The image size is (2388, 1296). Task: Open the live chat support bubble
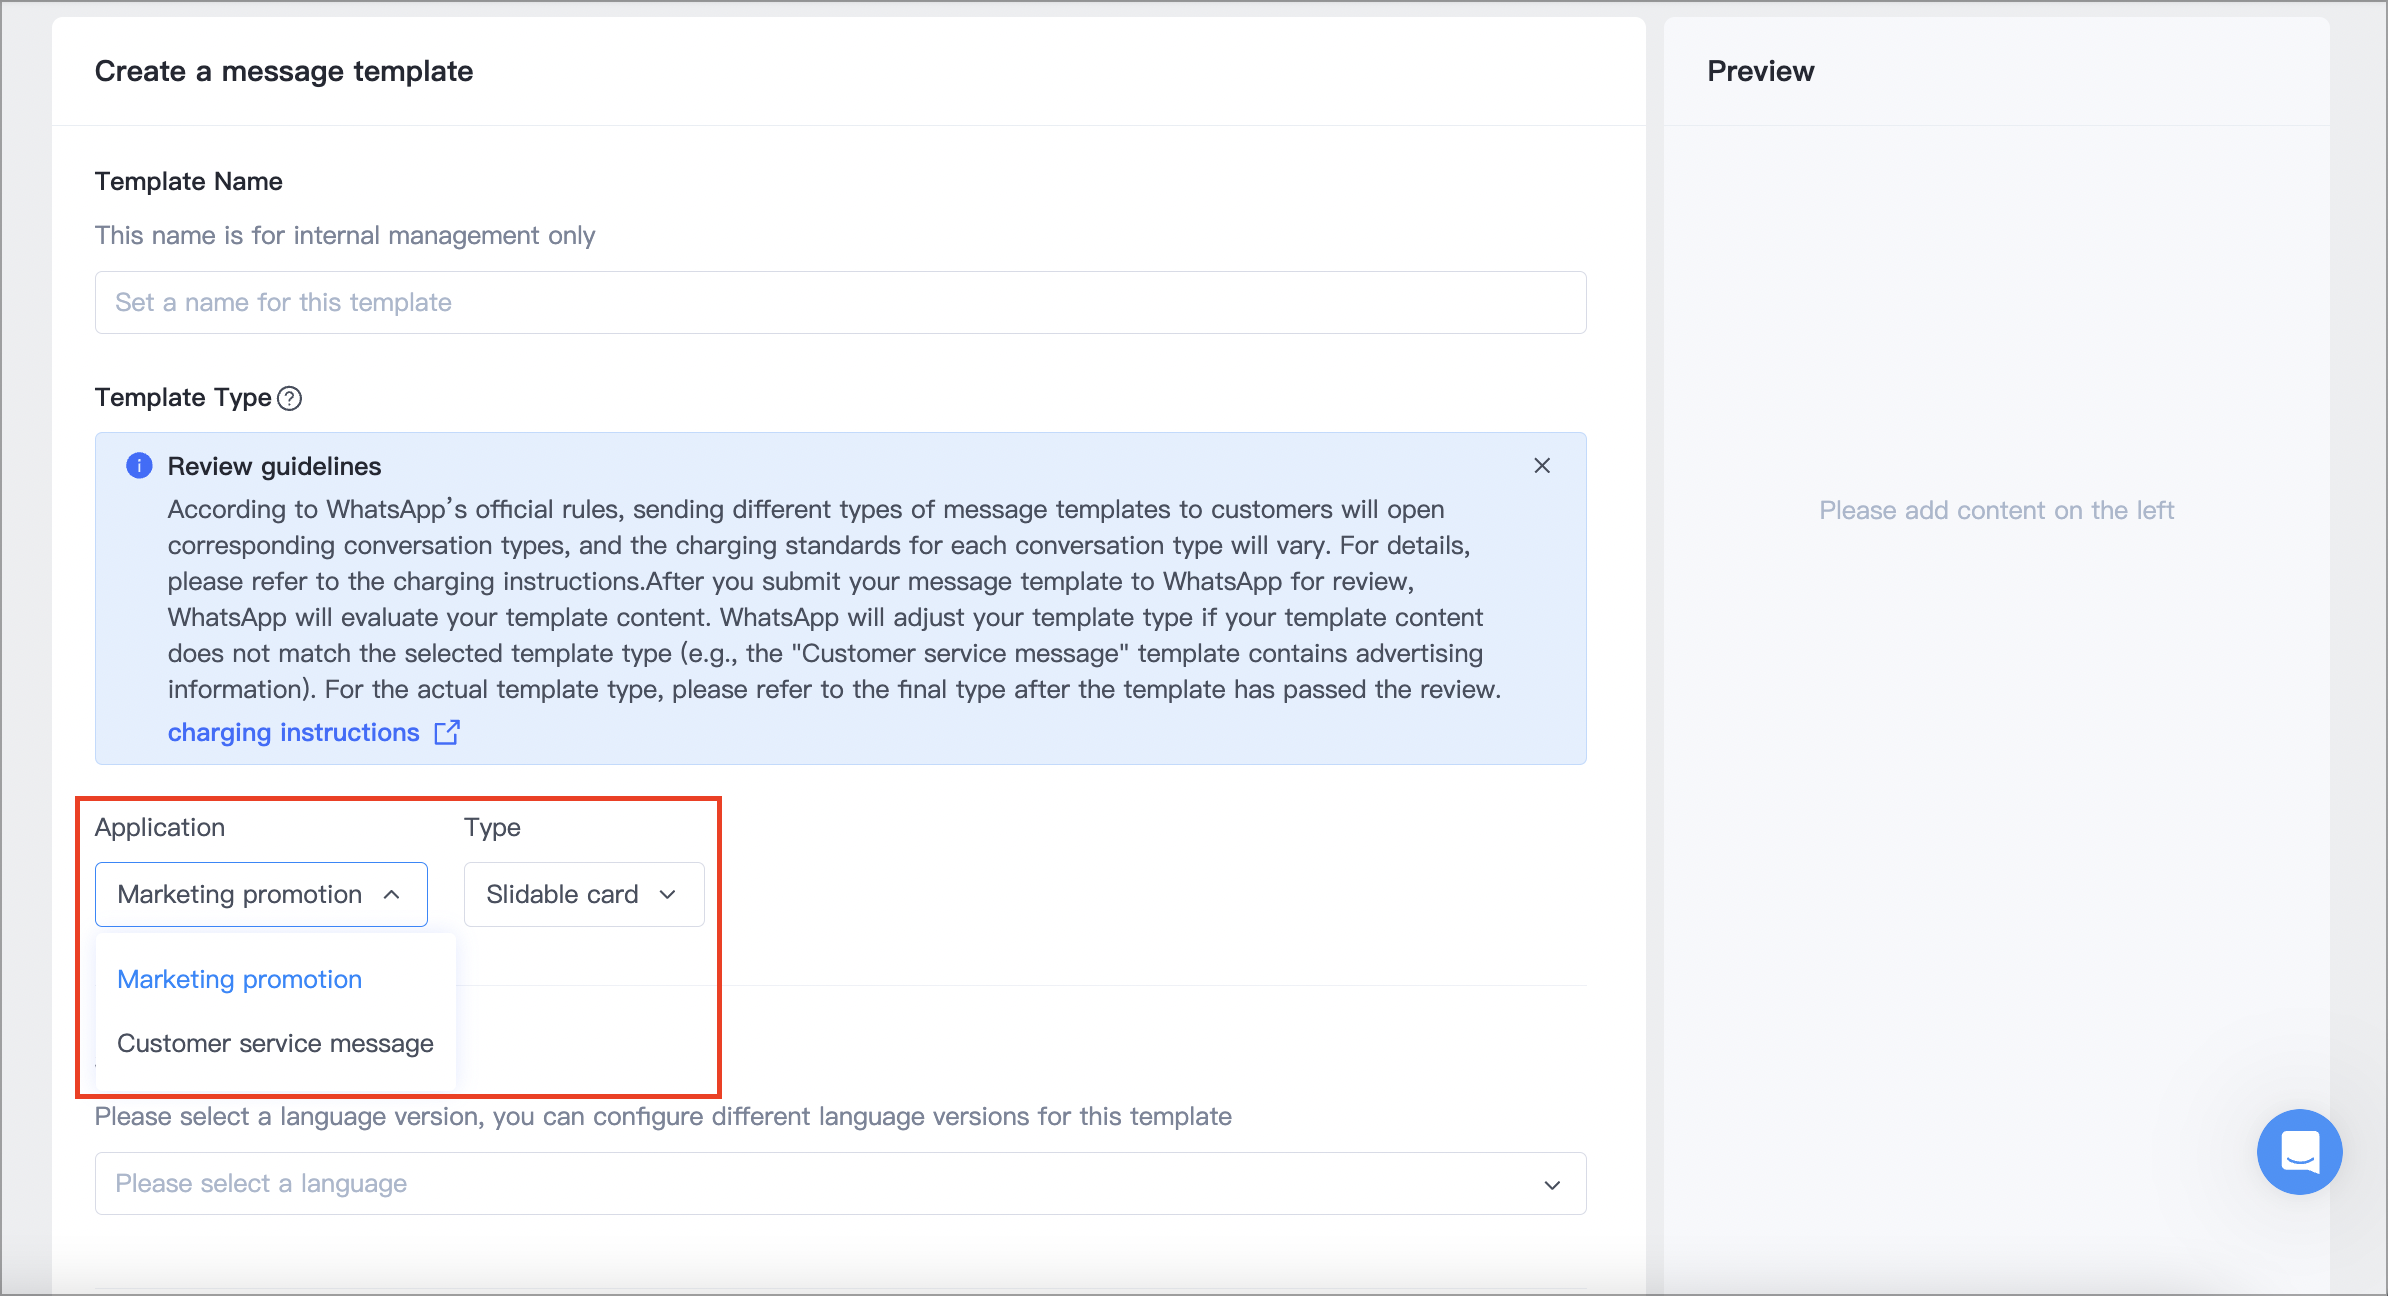point(2299,1151)
